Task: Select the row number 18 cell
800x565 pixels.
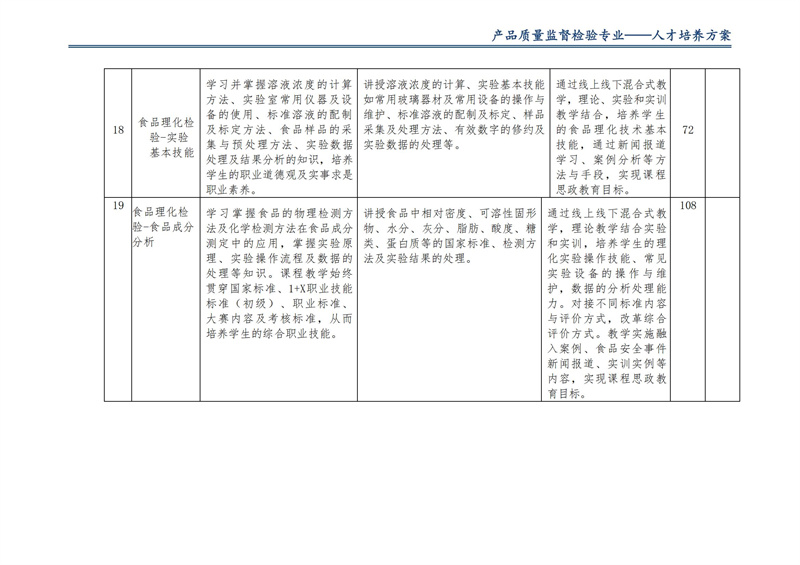Action: point(118,131)
